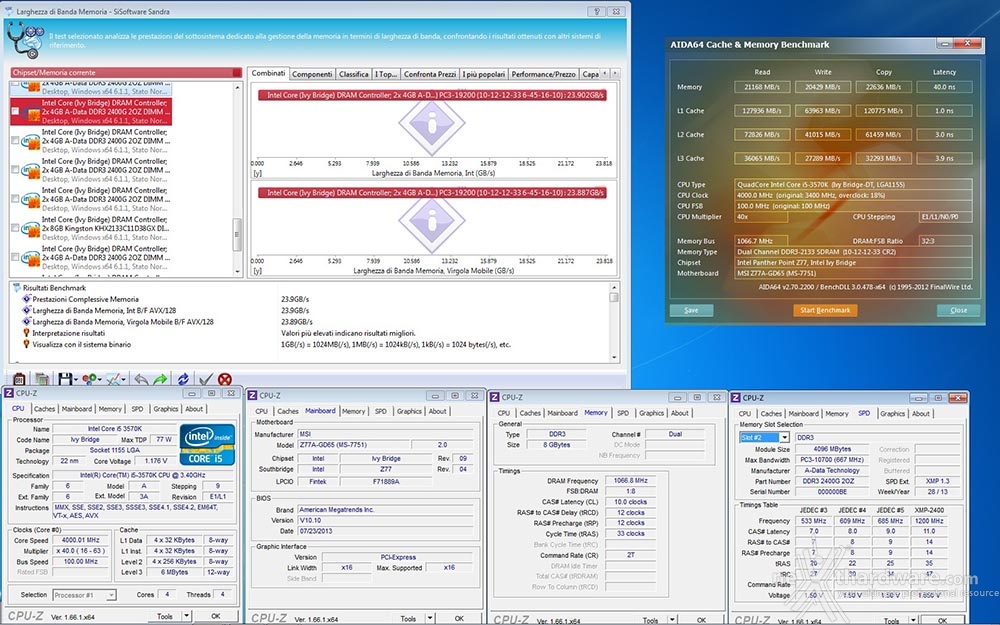Tick the checkbox of the Kingston KHX2133C11D38GX entry
The height and width of the screenshot is (625, 1000).
click(15, 228)
